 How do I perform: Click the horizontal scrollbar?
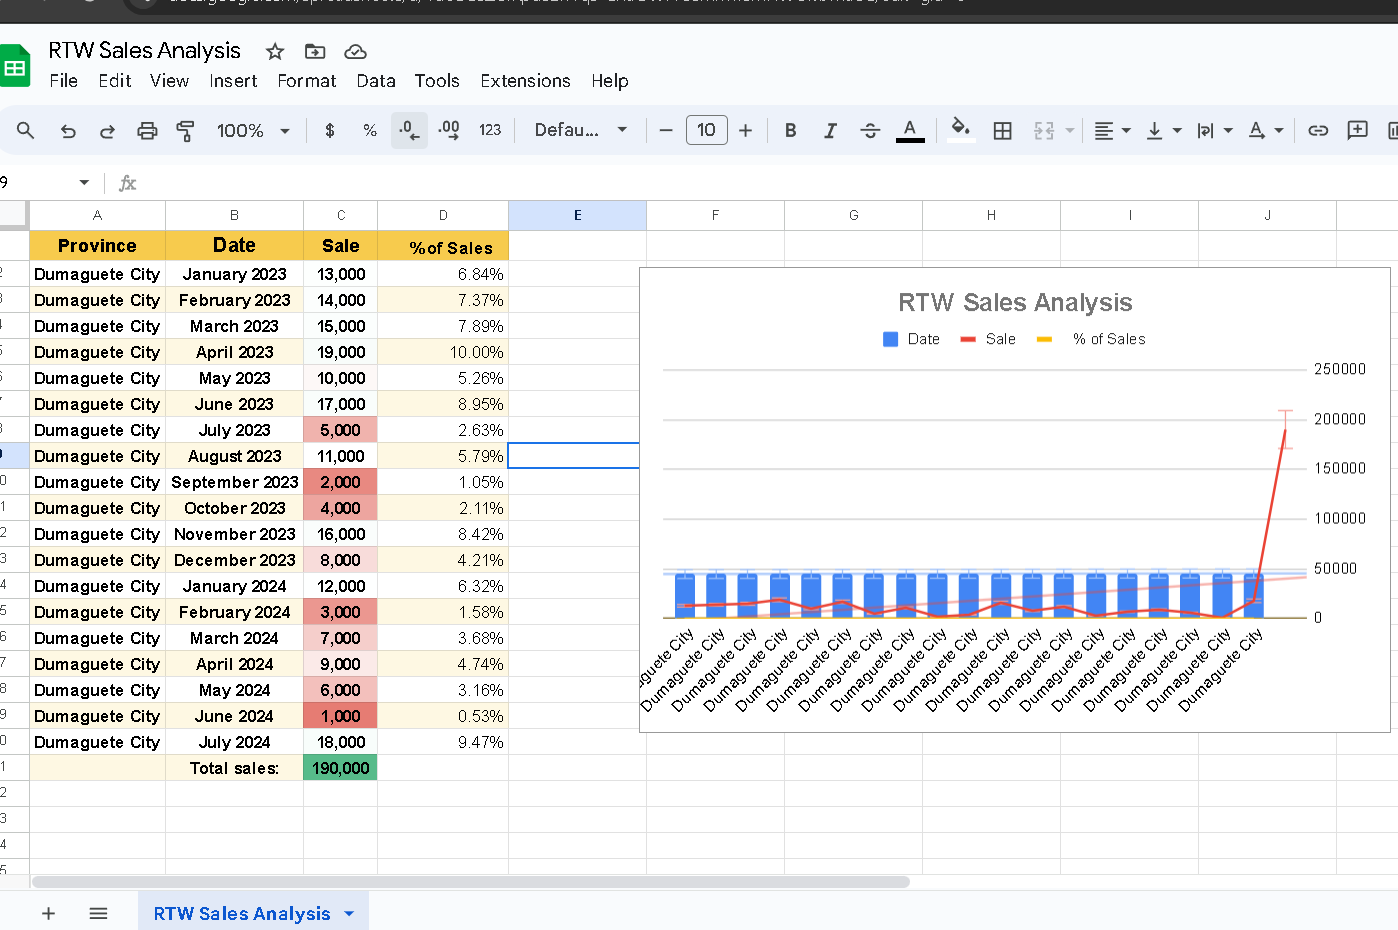470,882
